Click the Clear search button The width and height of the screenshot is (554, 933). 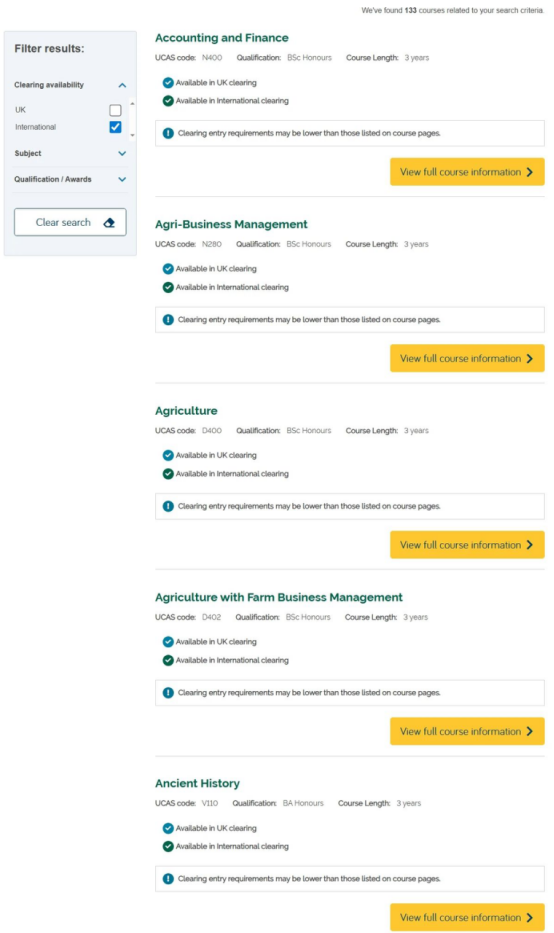pos(70,222)
